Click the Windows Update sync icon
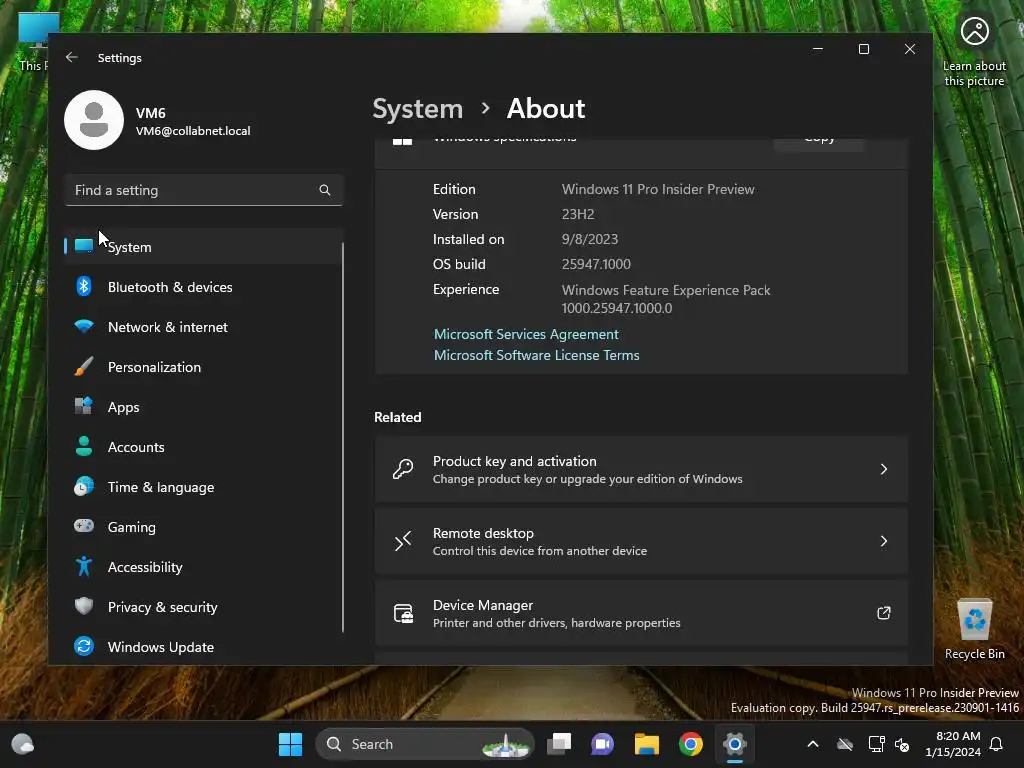The image size is (1024, 768). click(x=84, y=646)
